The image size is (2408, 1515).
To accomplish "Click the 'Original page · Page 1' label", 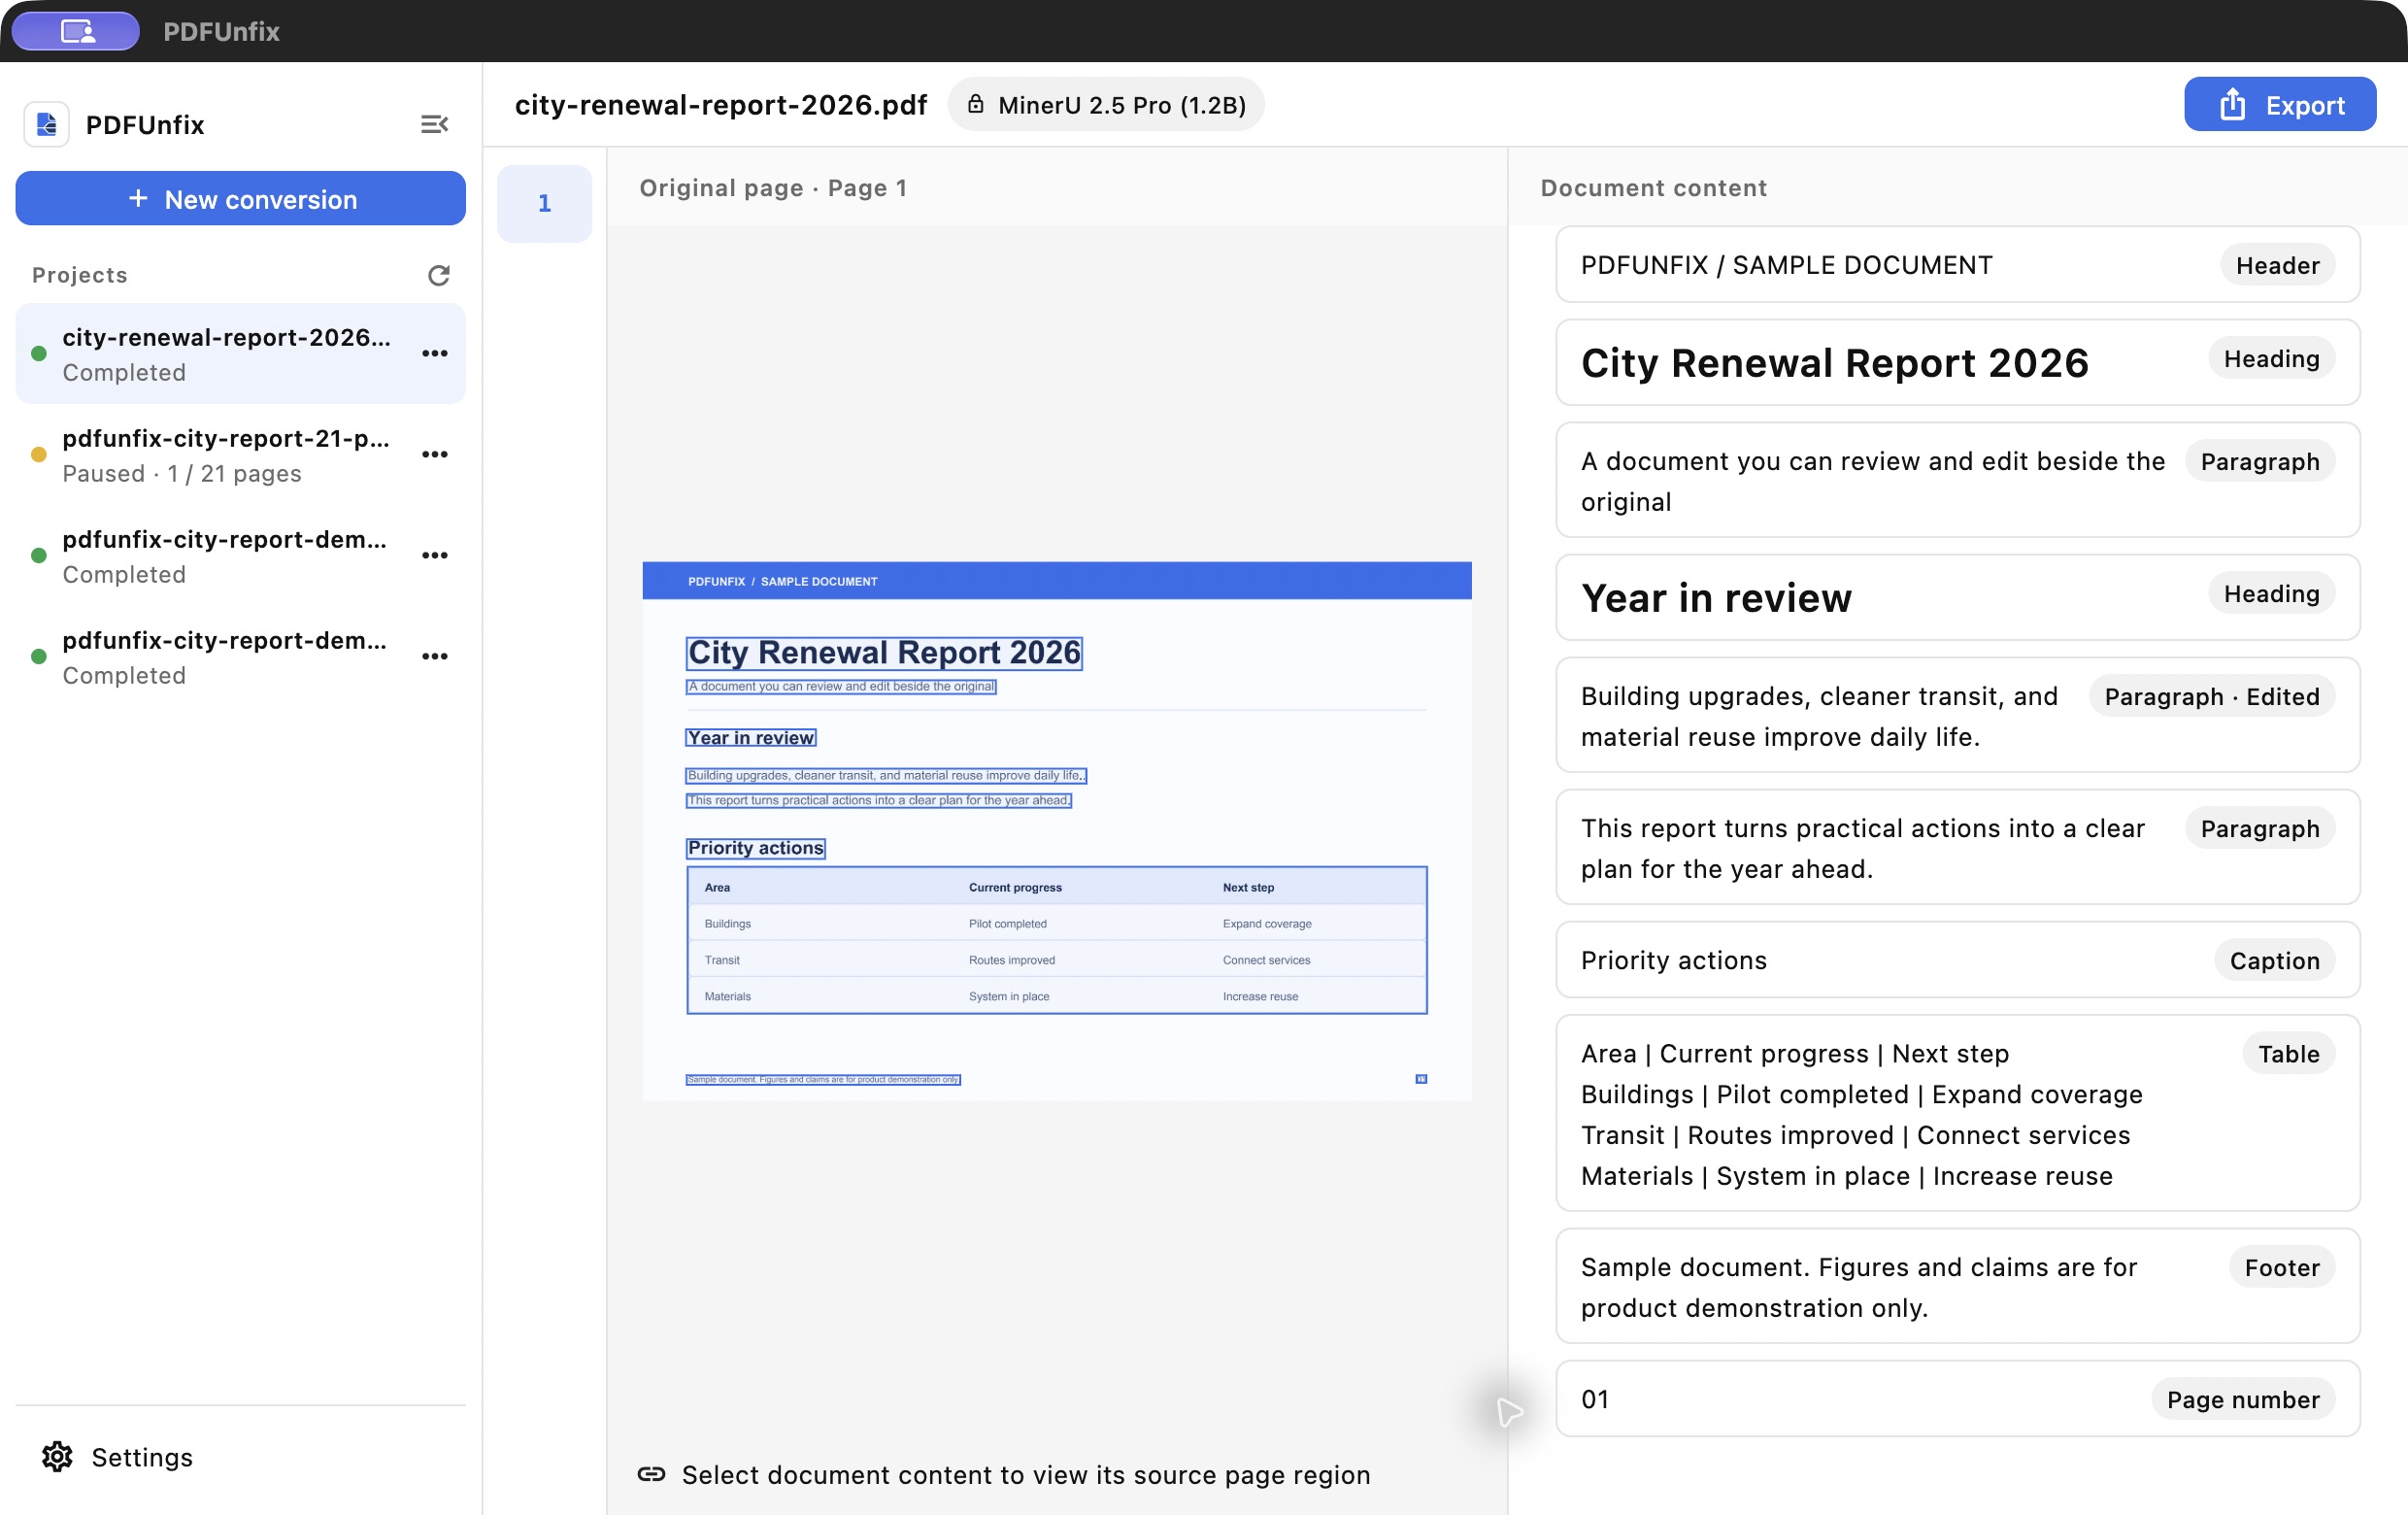I will pos(773,188).
